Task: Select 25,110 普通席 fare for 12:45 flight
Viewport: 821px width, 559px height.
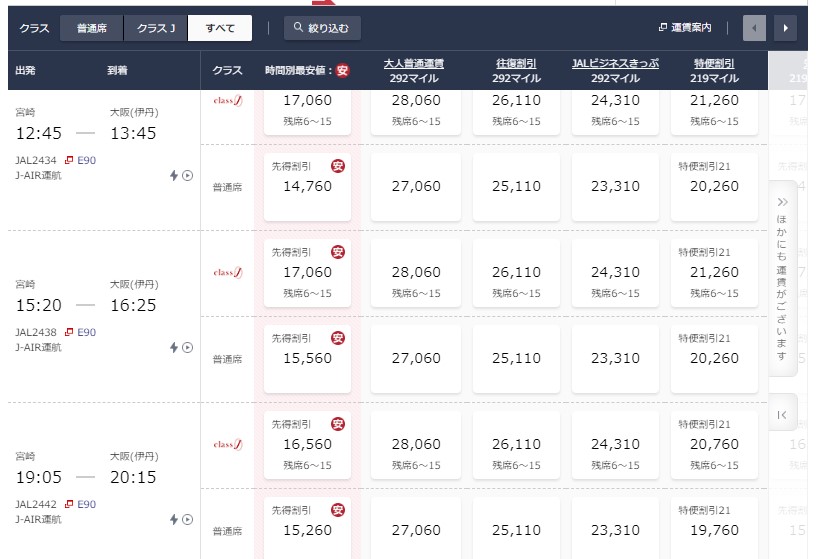Action: point(516,187)
